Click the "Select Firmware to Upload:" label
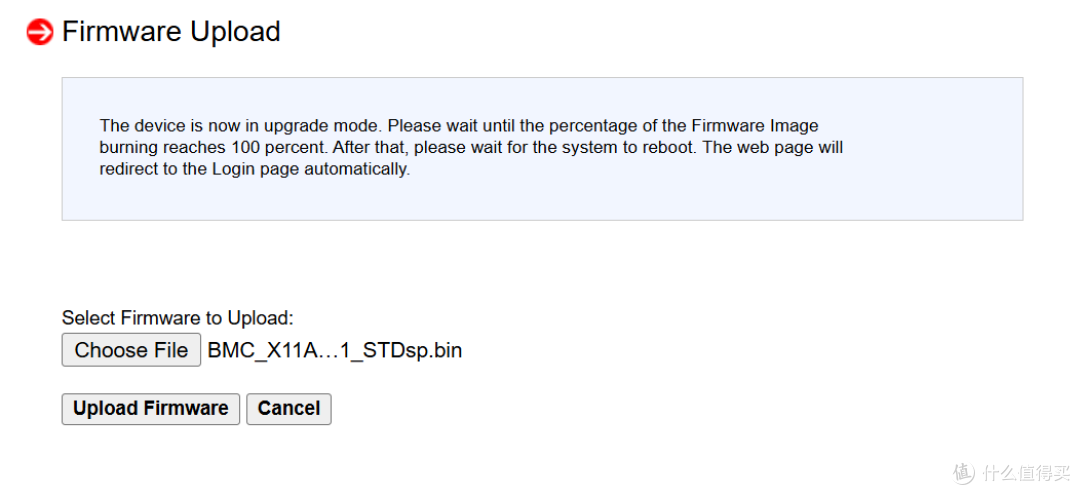1080x495 pixels. click(178, 318)
